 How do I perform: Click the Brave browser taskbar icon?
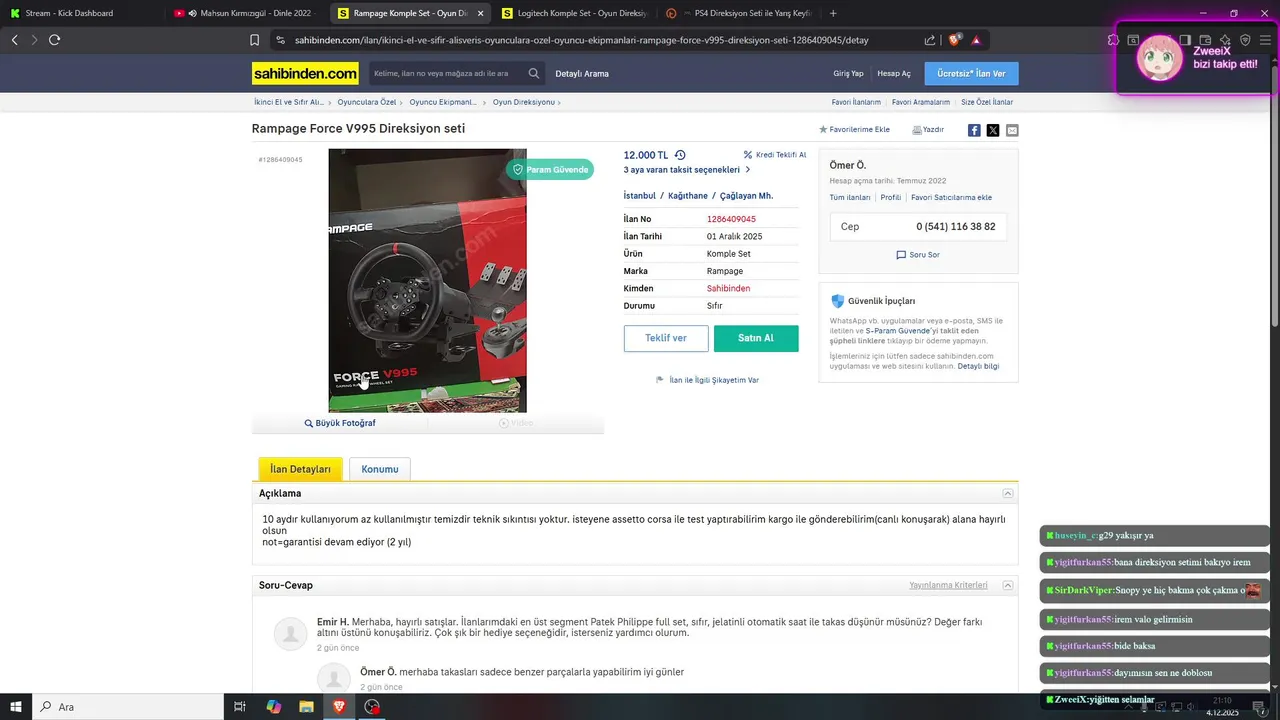(339, 707)
